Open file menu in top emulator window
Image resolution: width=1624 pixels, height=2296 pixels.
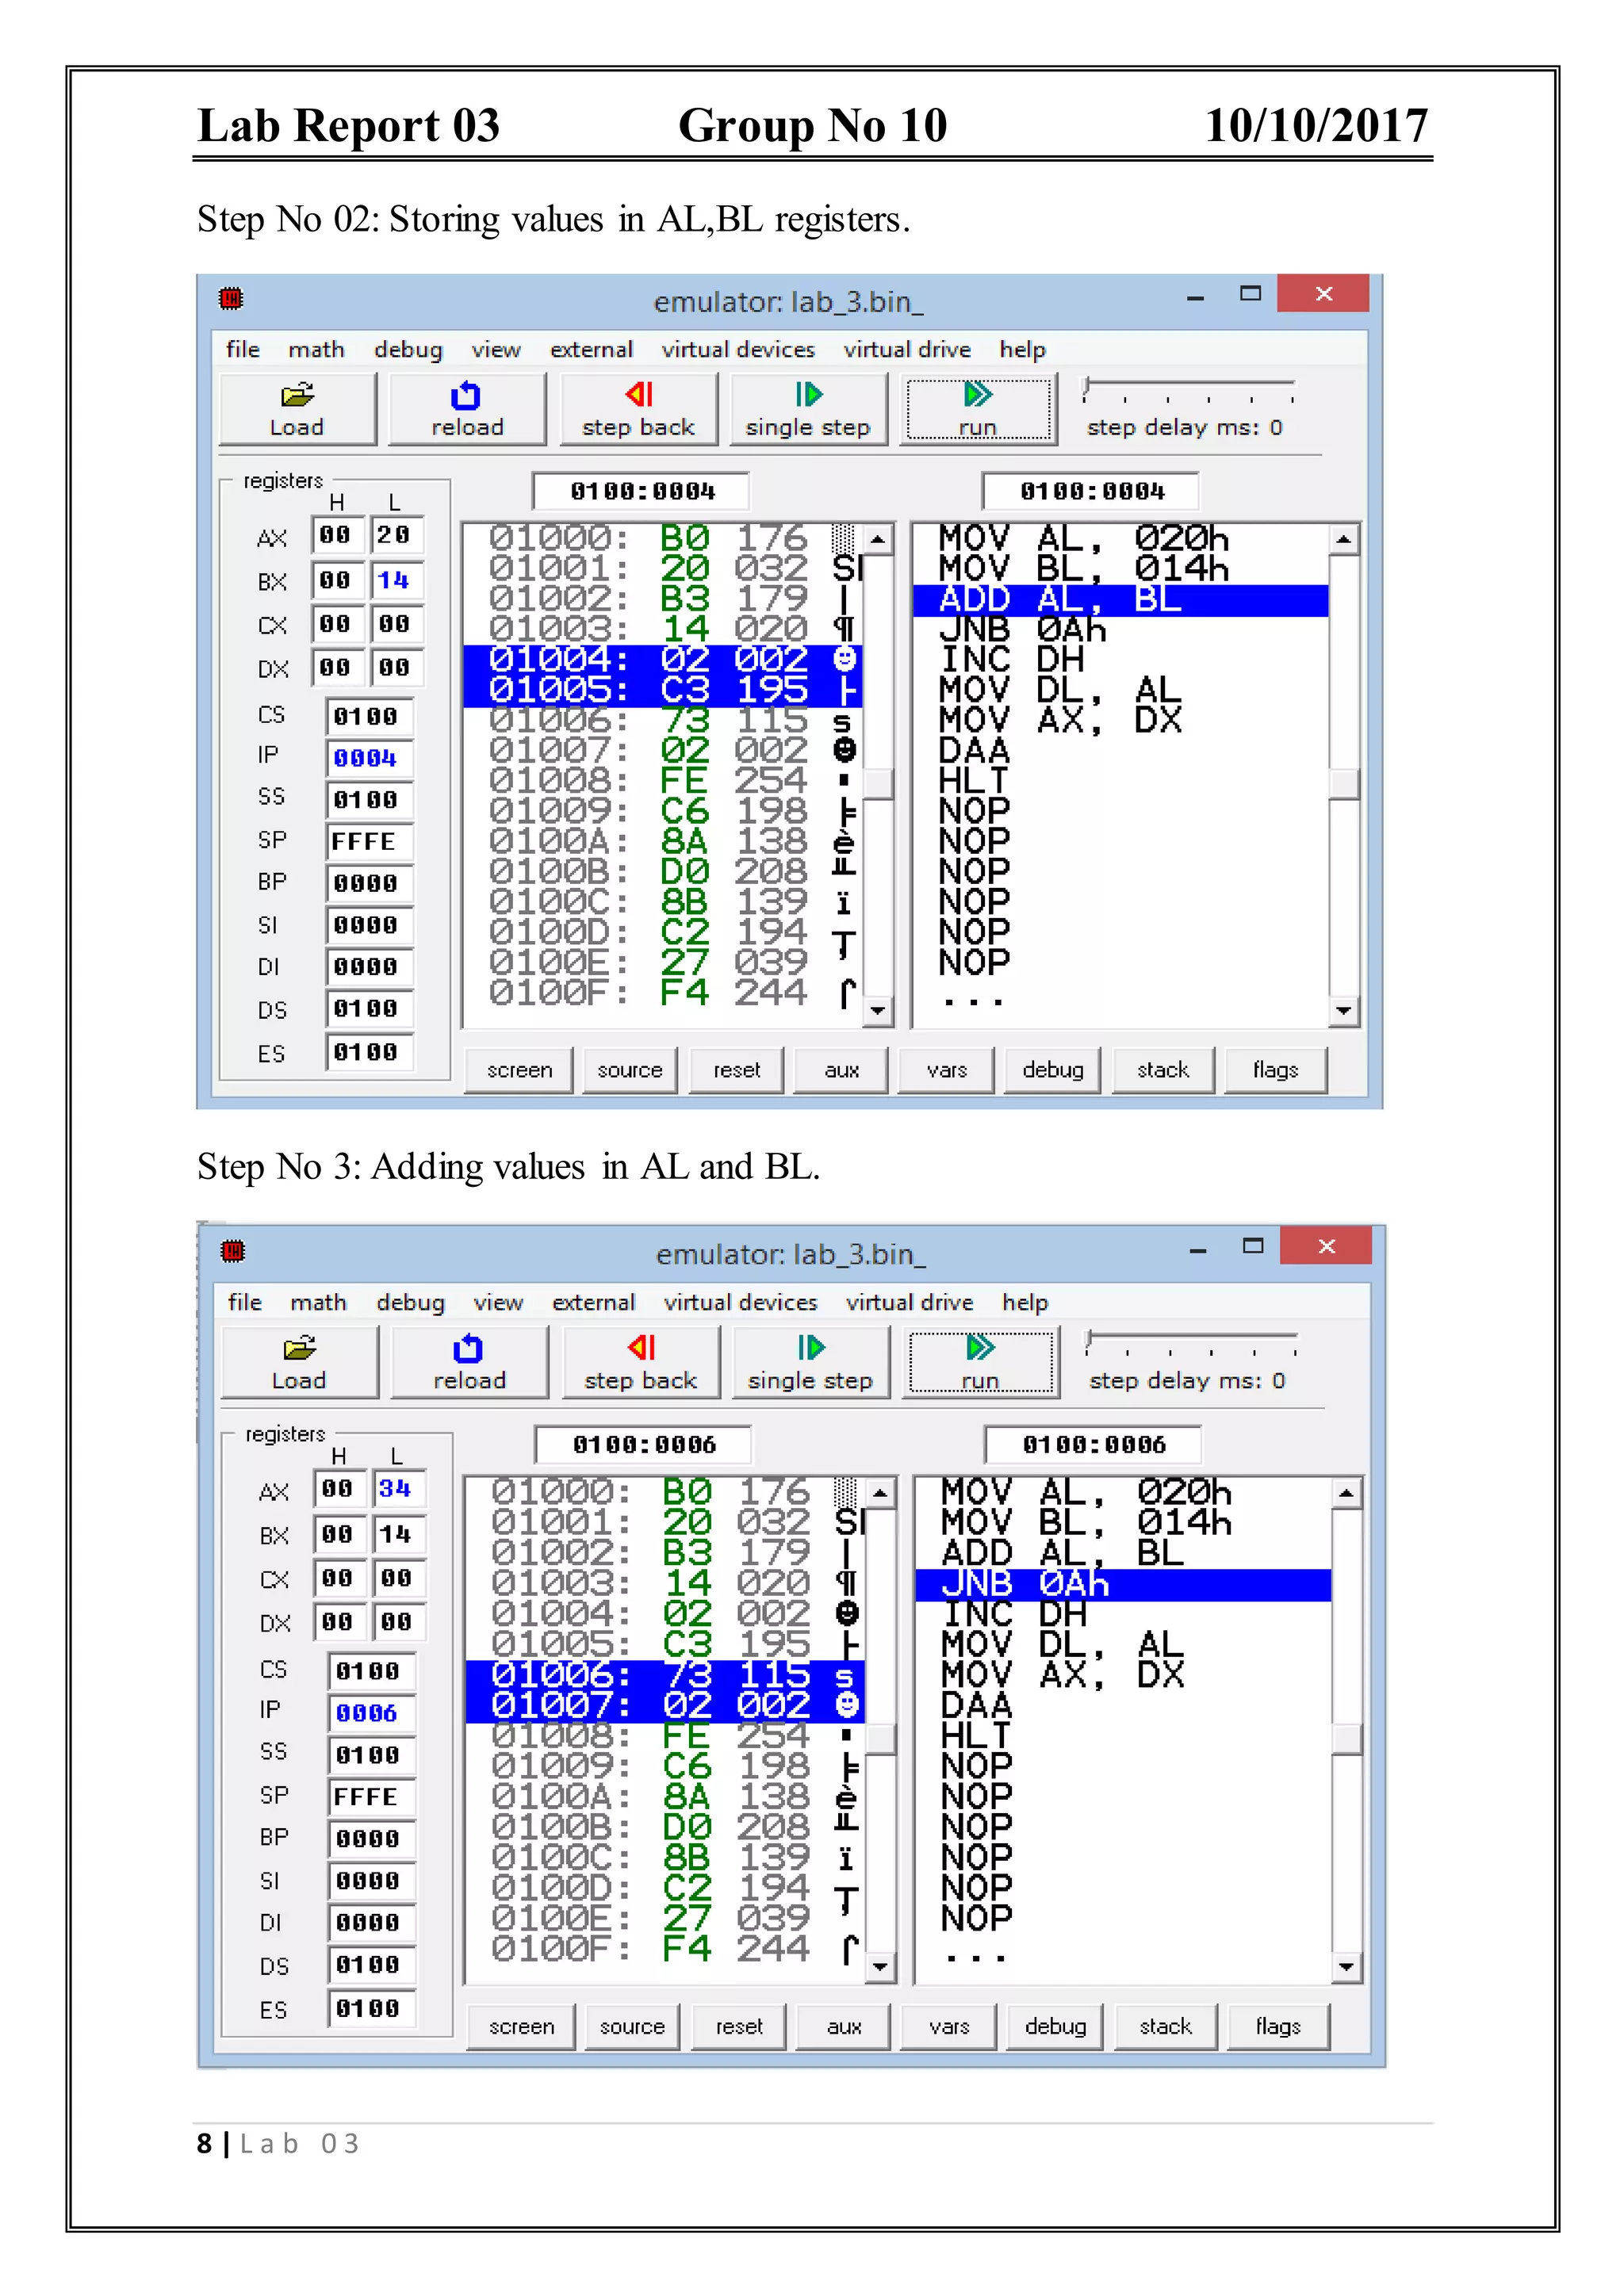tap(243, 349)
